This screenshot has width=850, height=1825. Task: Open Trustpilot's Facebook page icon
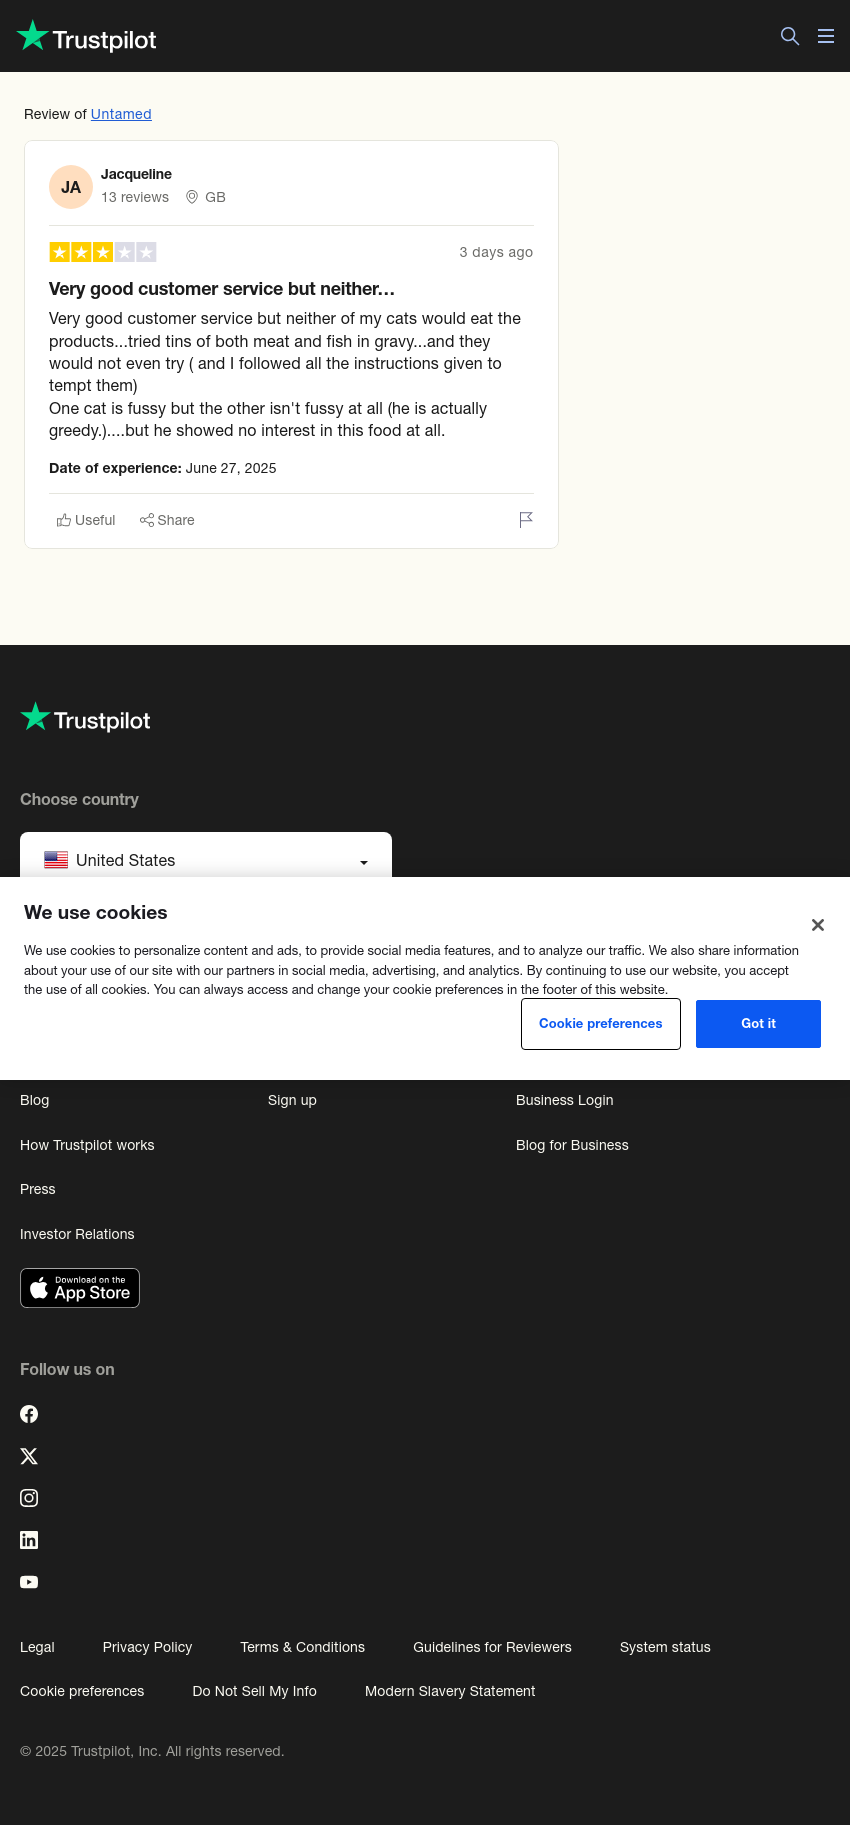tap(29, 1414)
